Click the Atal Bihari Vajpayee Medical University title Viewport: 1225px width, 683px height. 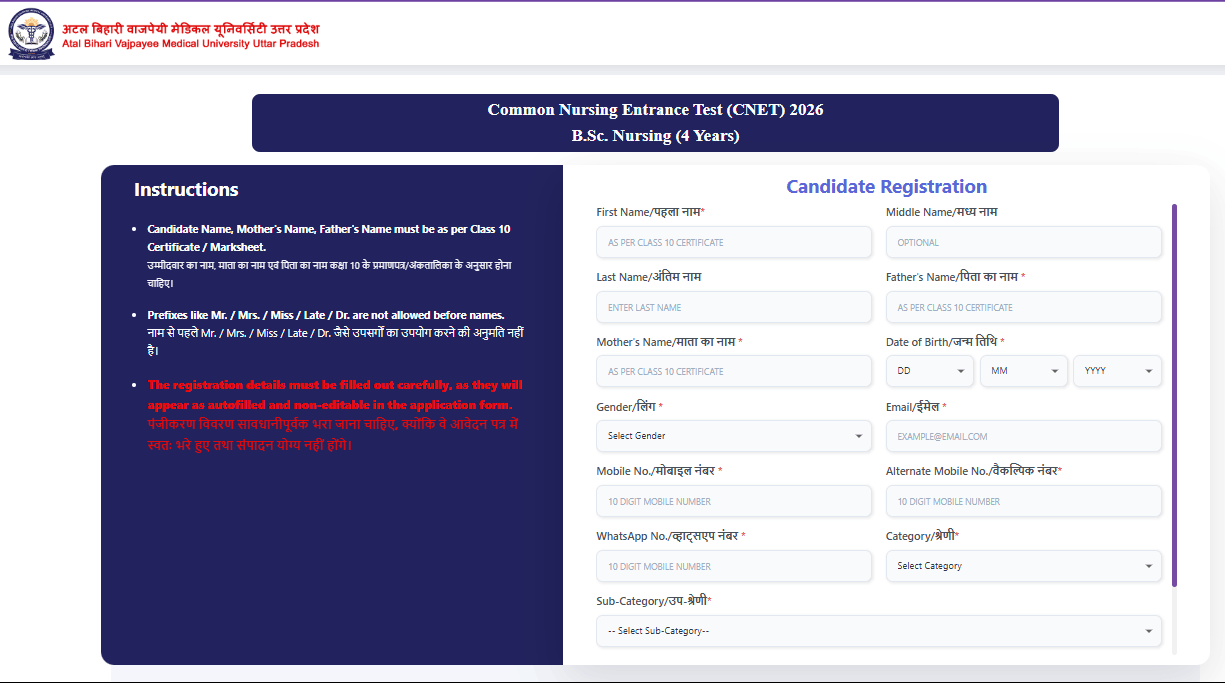[191, 36]
